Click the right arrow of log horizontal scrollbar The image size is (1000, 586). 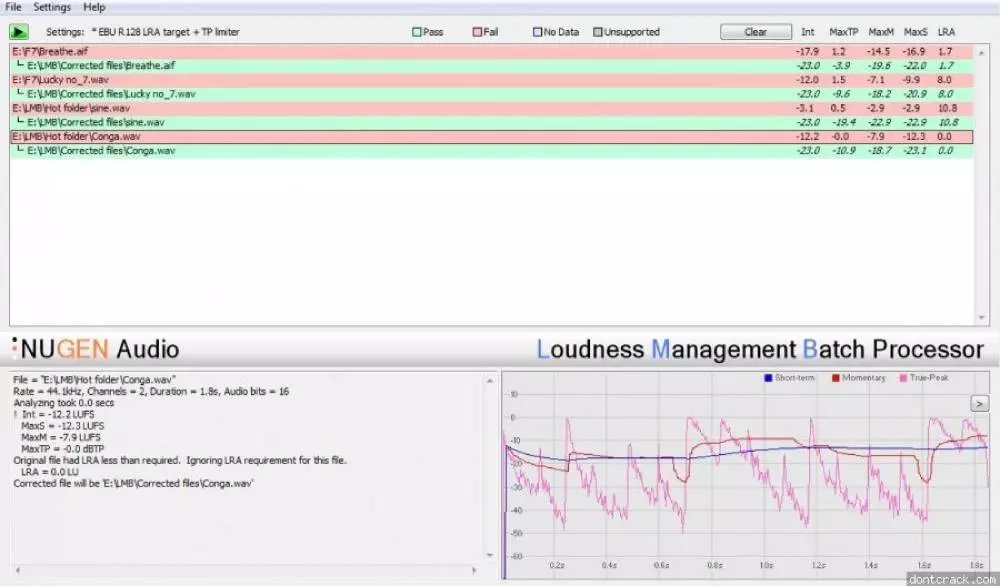coord(474,570)
